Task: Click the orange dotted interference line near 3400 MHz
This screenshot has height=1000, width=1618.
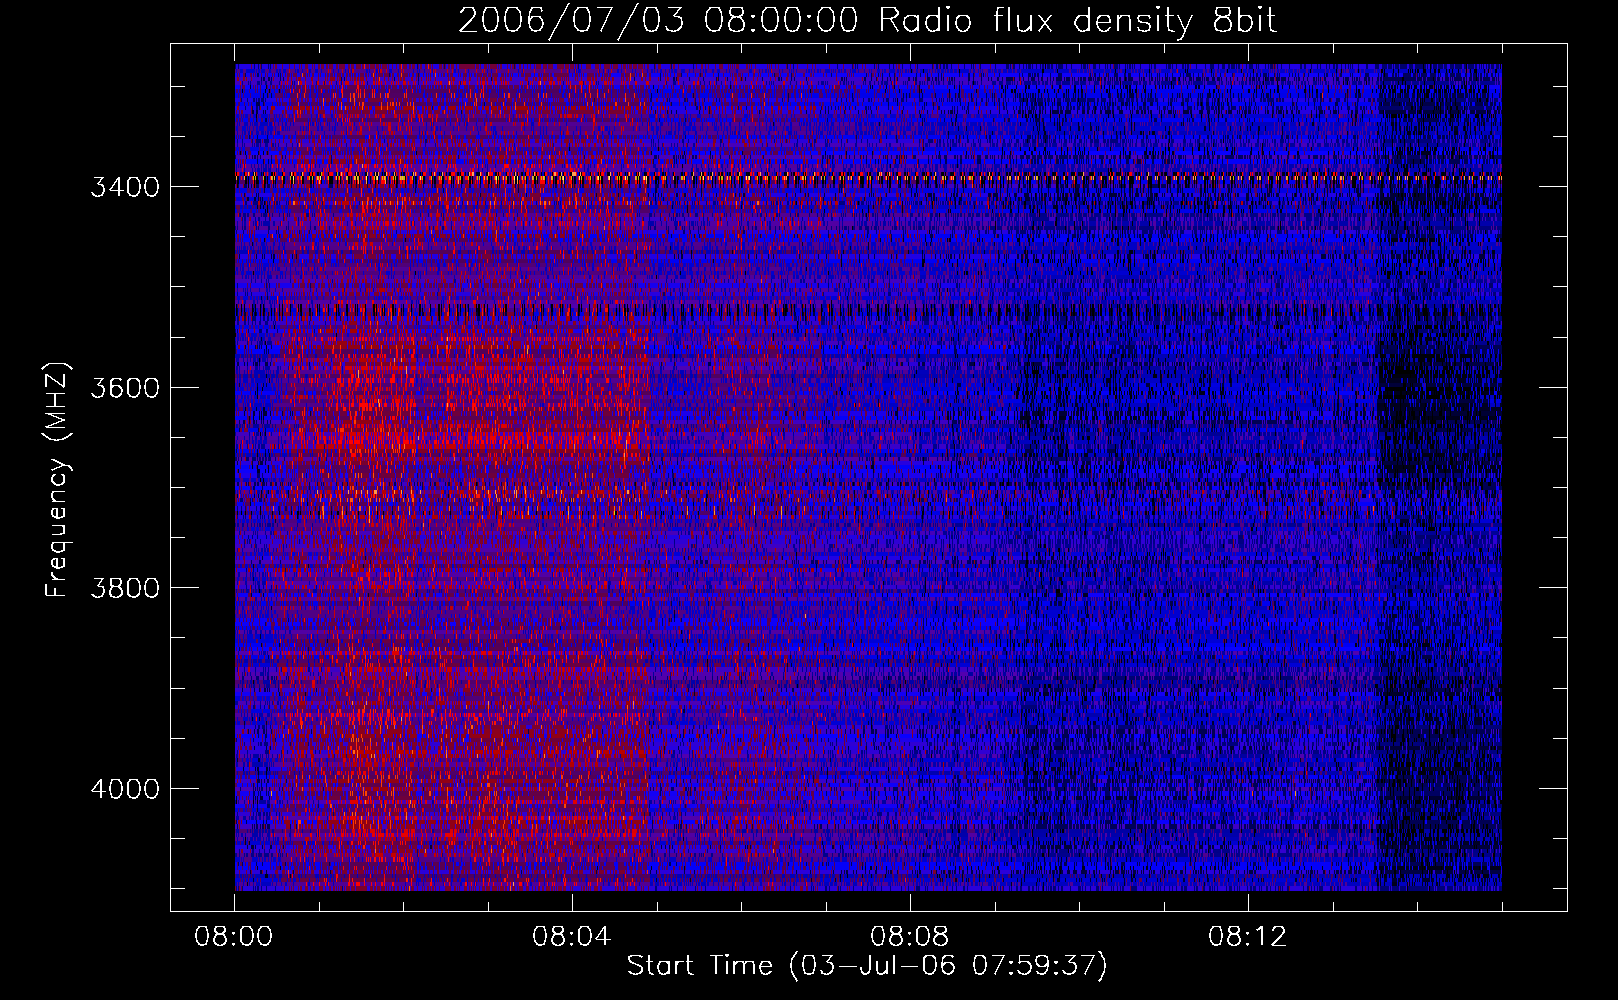Action: coord(868,178)
